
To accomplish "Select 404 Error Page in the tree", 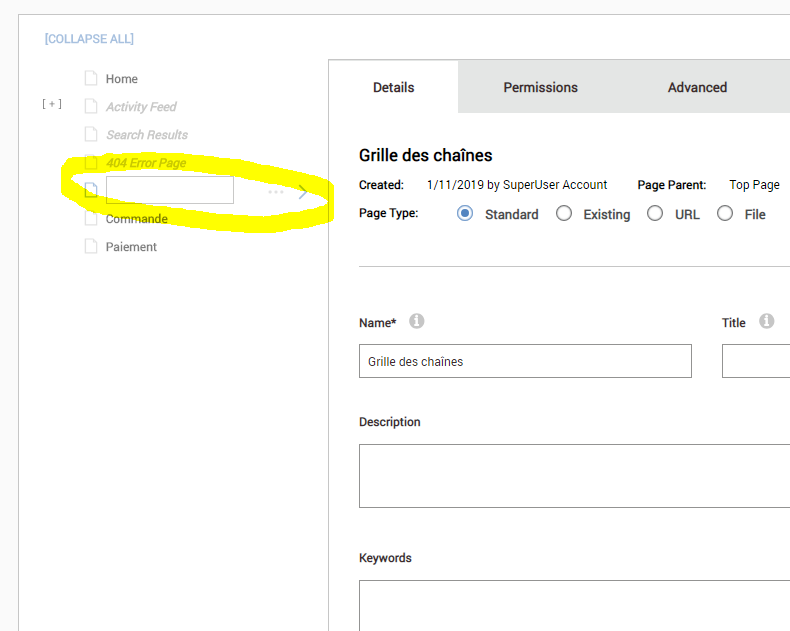I will 146,163.
